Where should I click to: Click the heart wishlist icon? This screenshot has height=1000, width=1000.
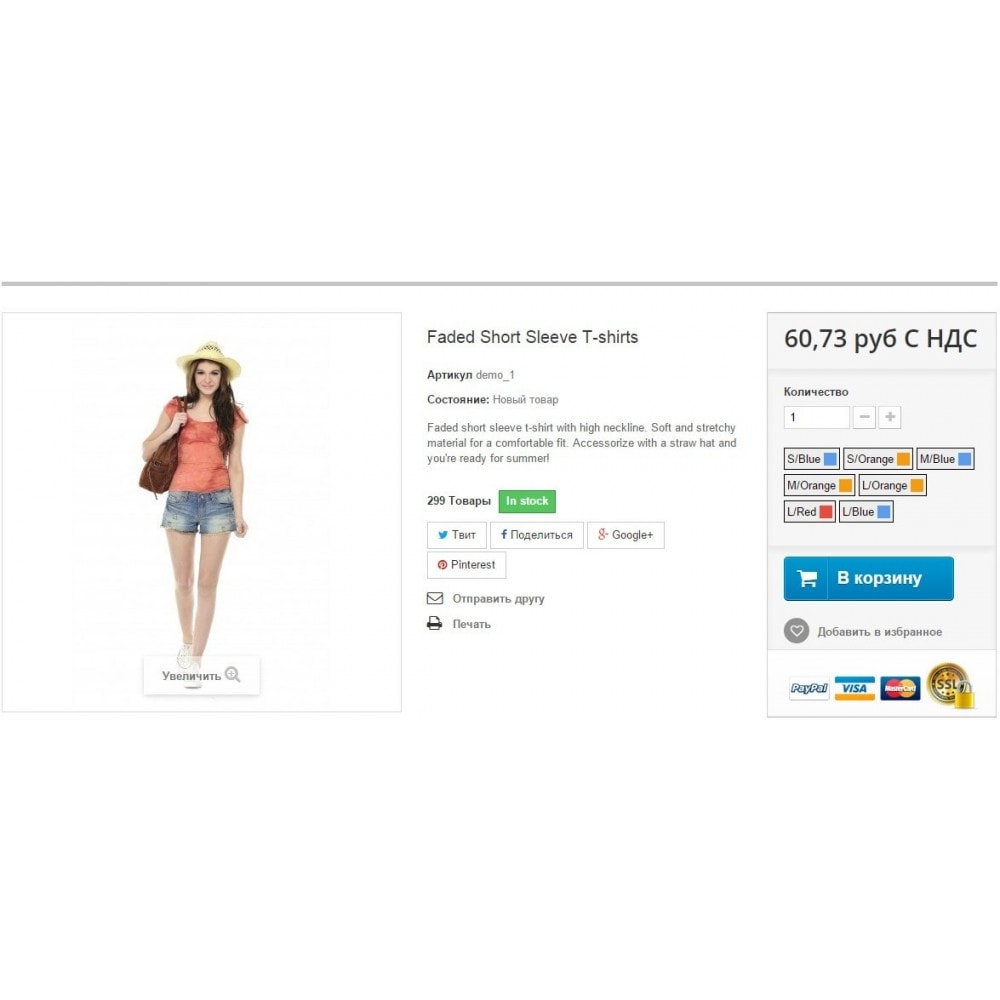796,631
